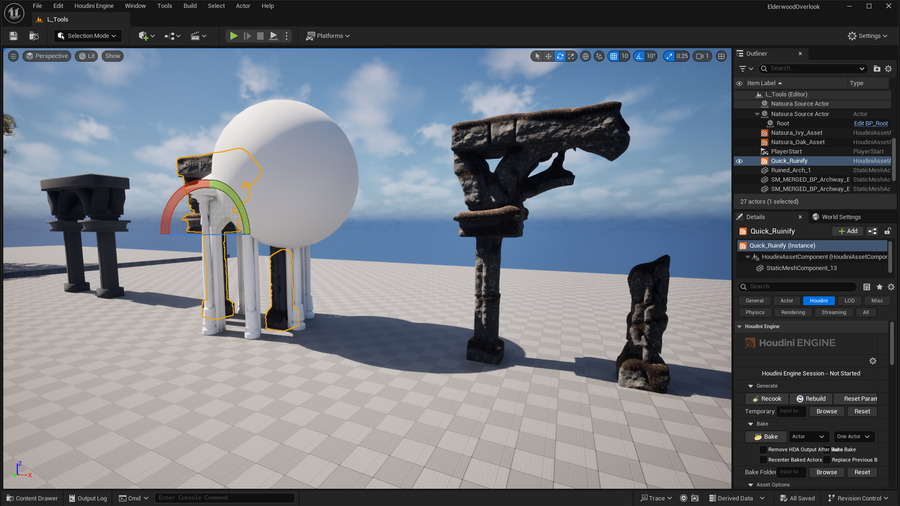900x506 pixels.
Task: Open rotation snap value 10 degrees
Action: (651, 56)
